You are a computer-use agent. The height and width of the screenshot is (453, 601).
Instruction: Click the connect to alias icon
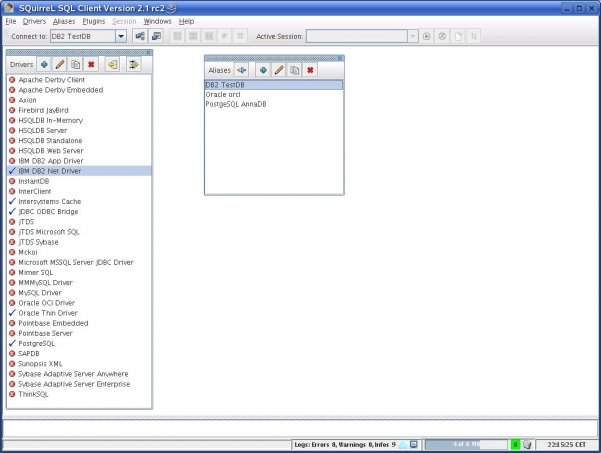tap(241, 70)
